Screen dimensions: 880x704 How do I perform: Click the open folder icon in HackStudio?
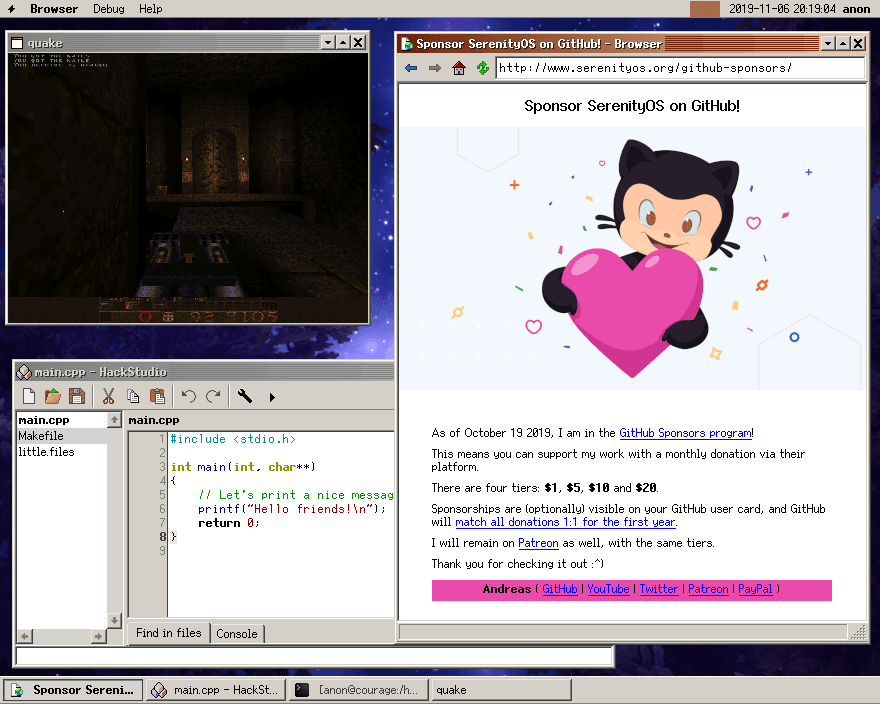tap(53, 397)
